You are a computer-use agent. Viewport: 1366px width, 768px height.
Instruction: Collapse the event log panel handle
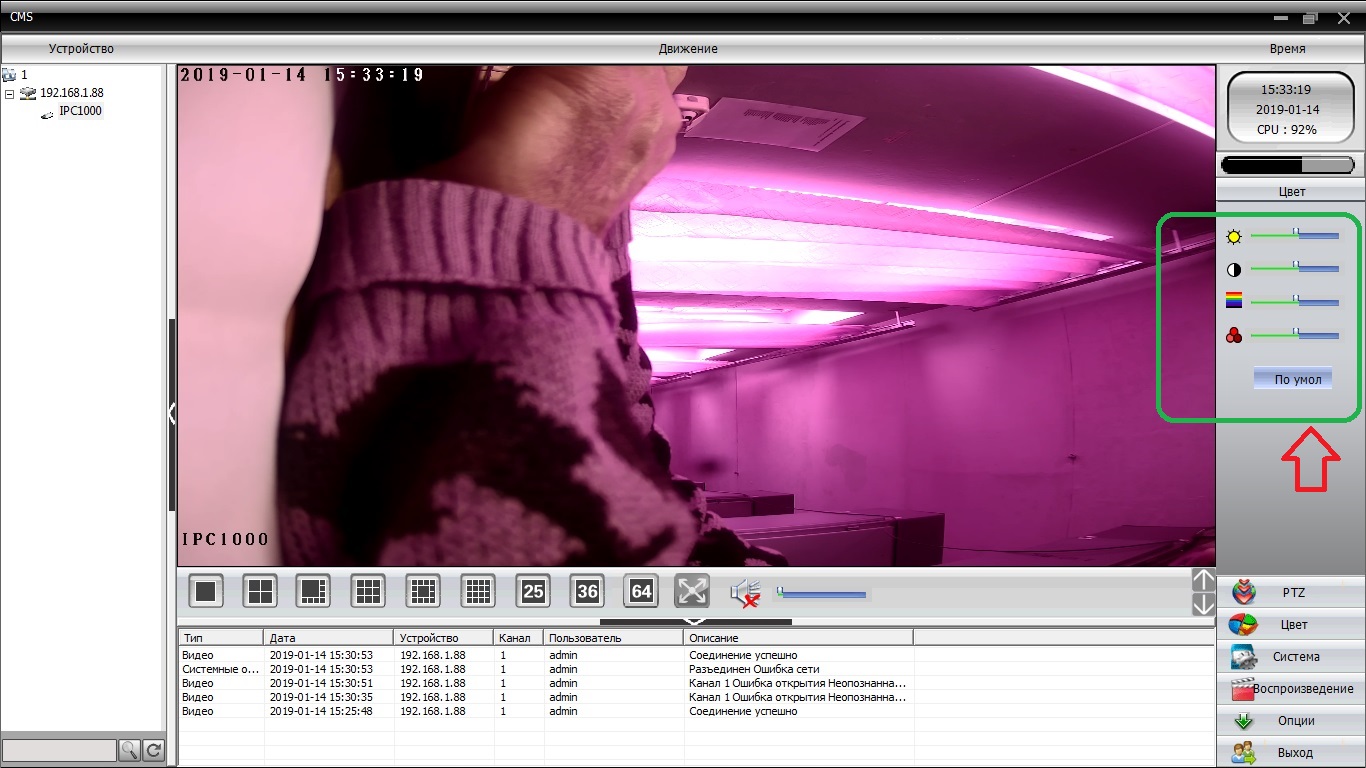(x=695, y=621)
